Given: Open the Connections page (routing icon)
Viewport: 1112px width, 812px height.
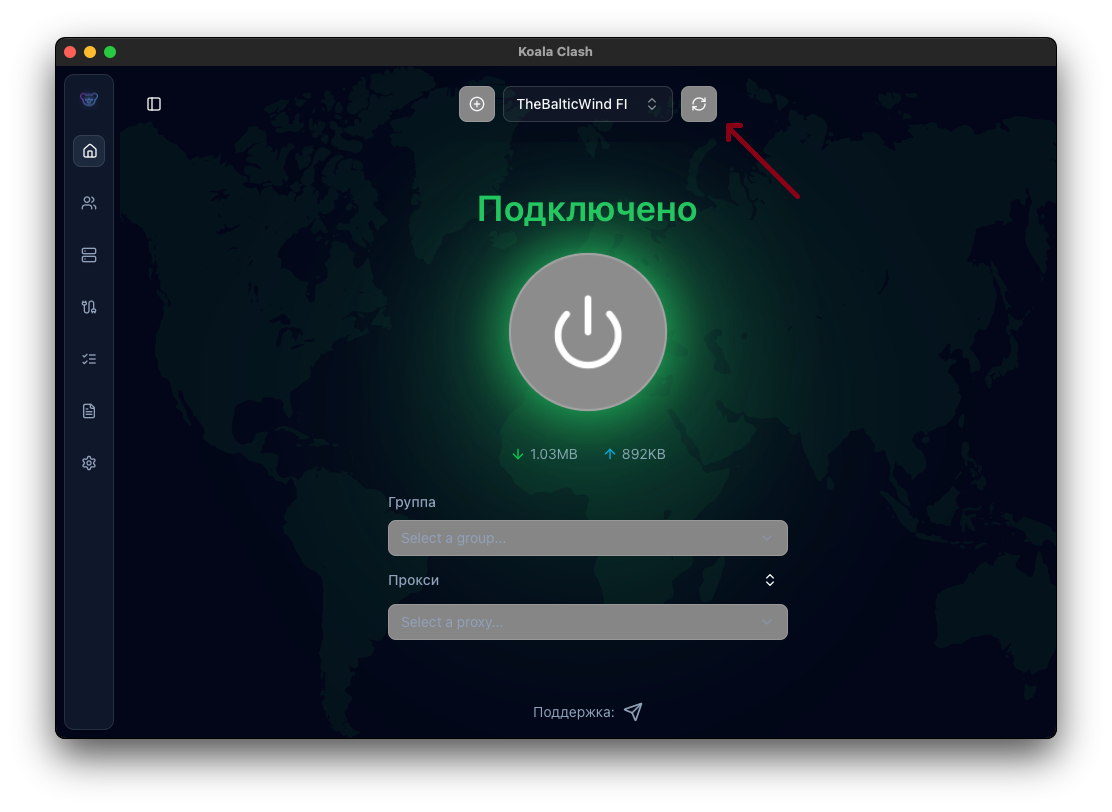Looking at the screenshot, I should [89, 307].
